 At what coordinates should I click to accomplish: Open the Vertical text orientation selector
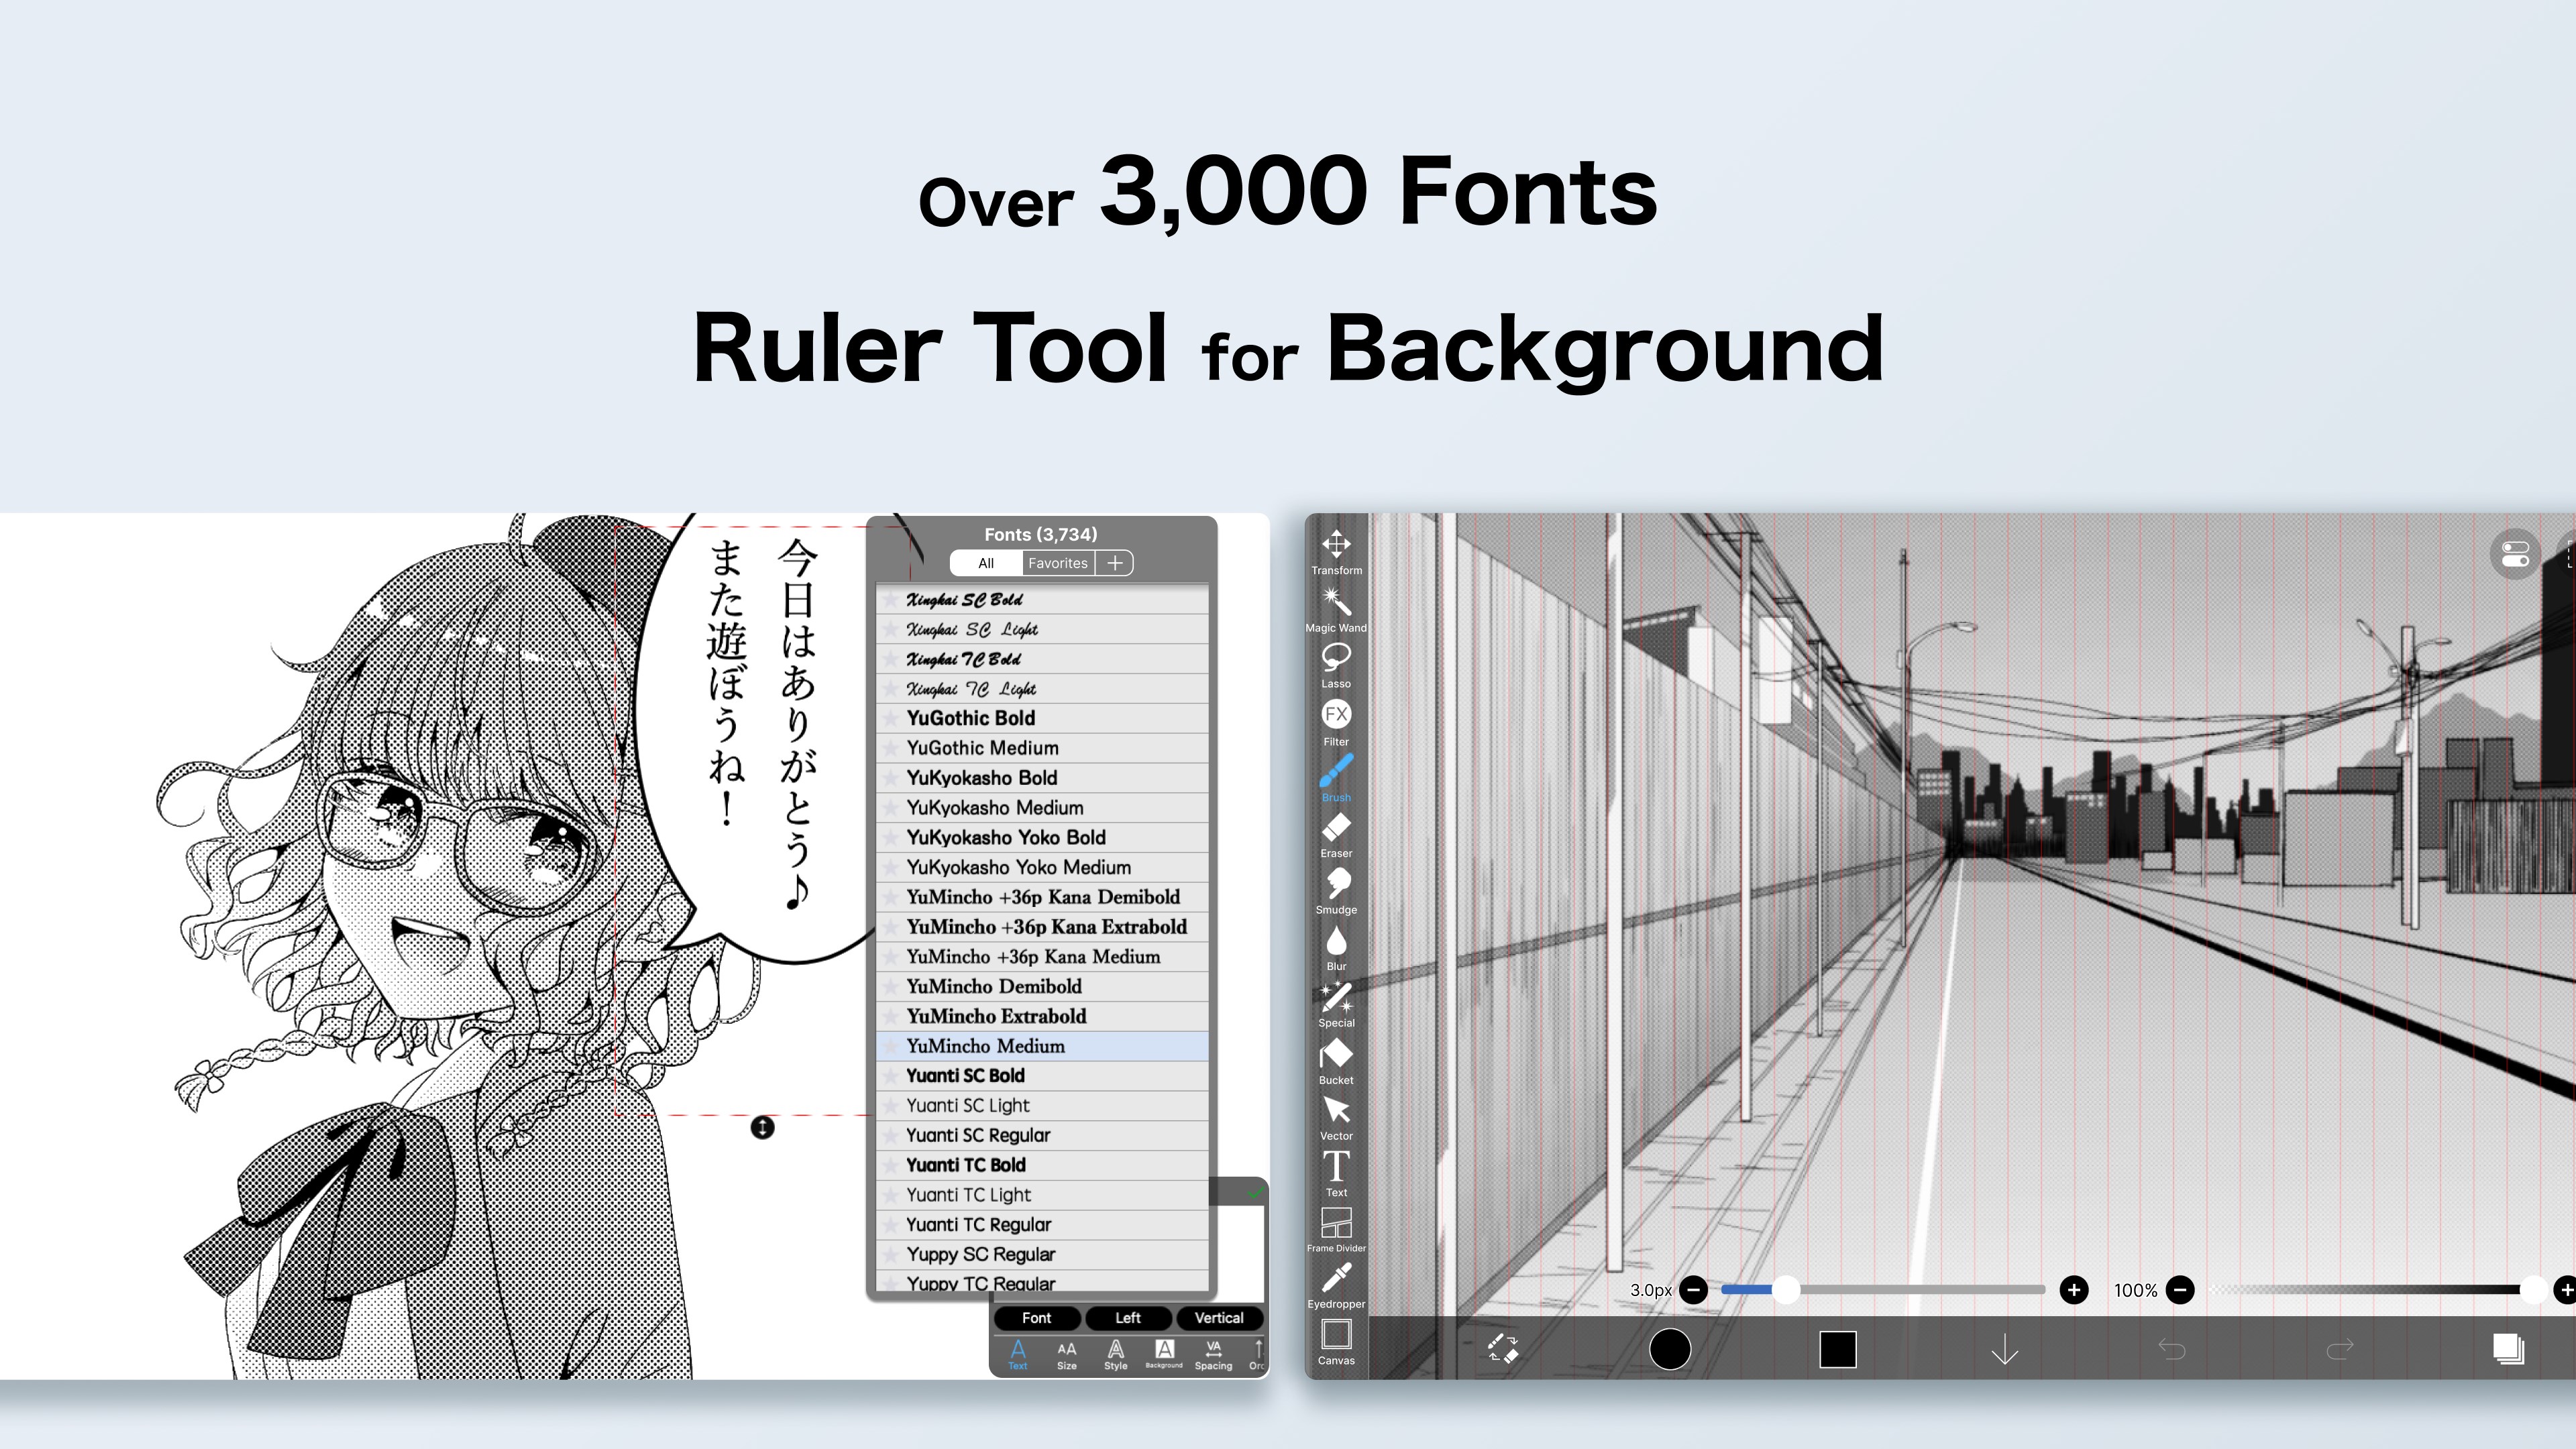1219,1318
